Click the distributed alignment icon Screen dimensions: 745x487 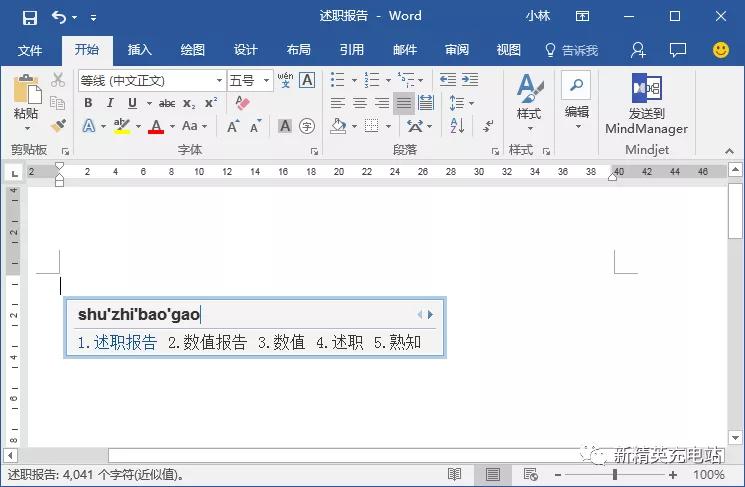point(426,103)
